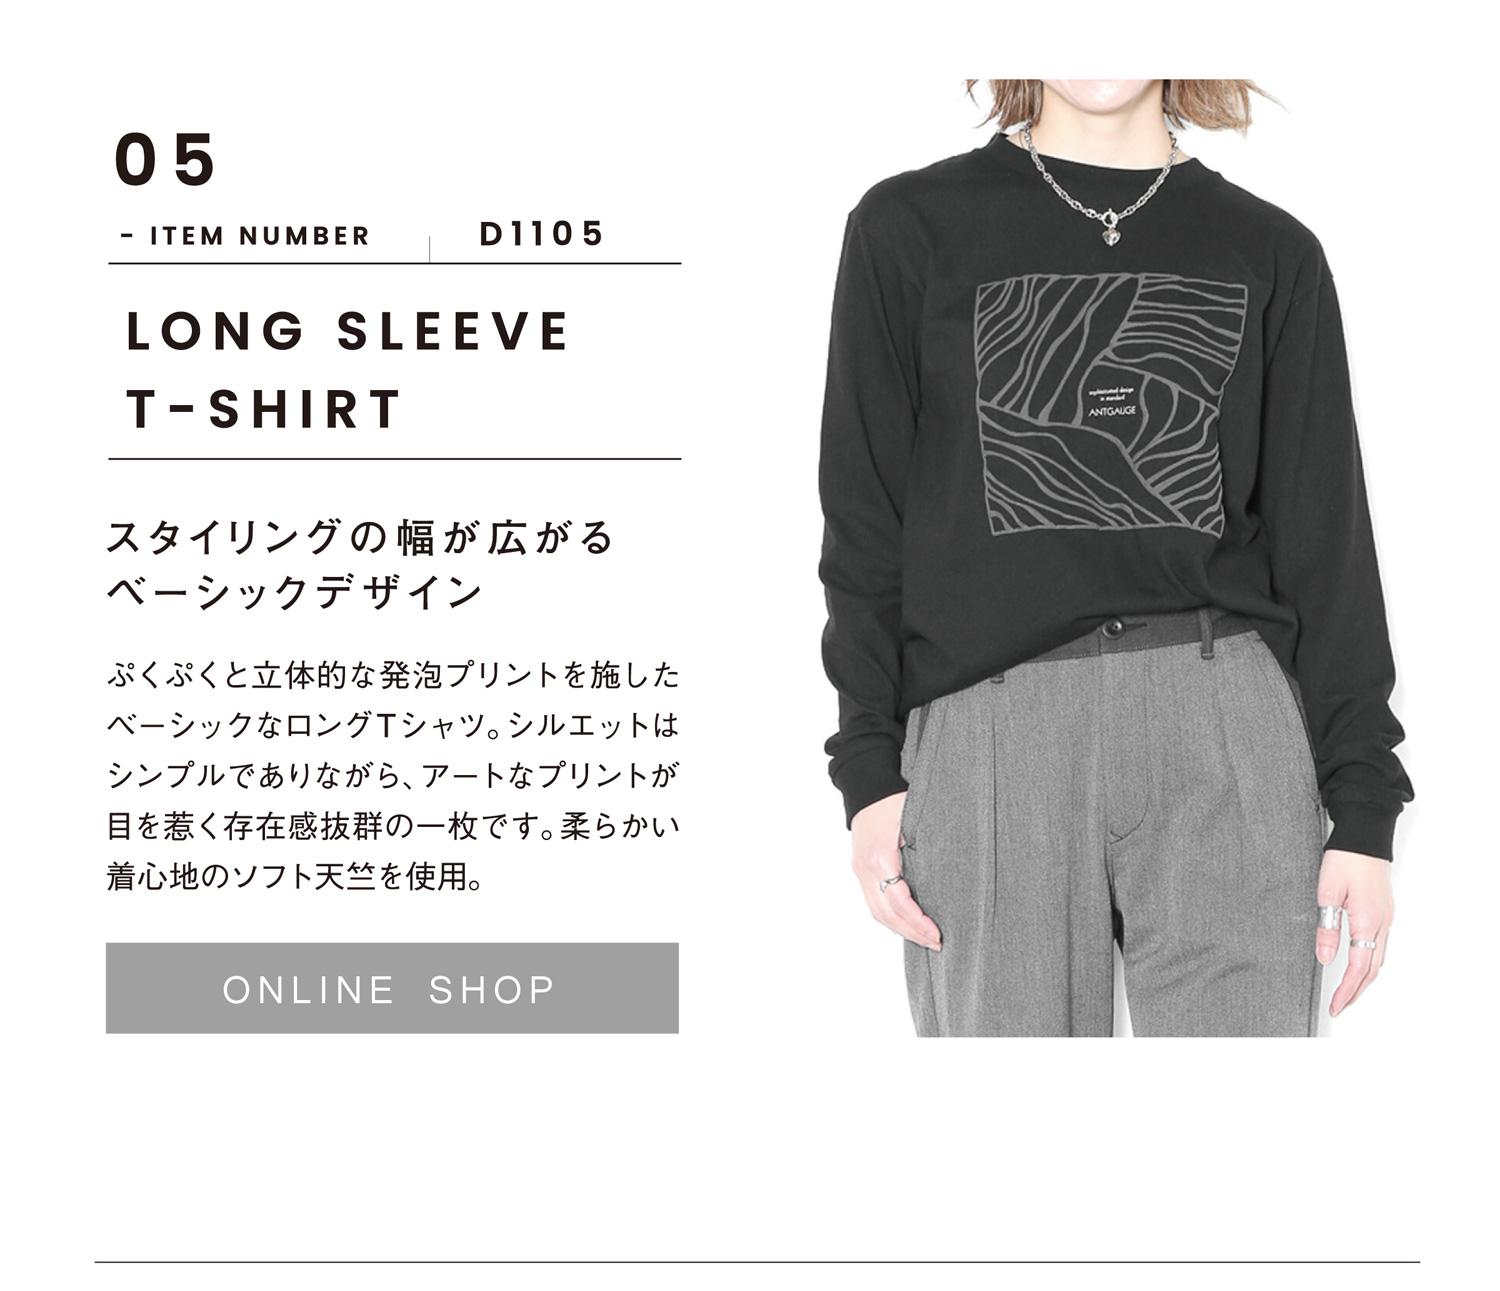Click the silver chain necklace pendant
This screenshot has width=1500, height=1291.
(x=1109, y=235)
